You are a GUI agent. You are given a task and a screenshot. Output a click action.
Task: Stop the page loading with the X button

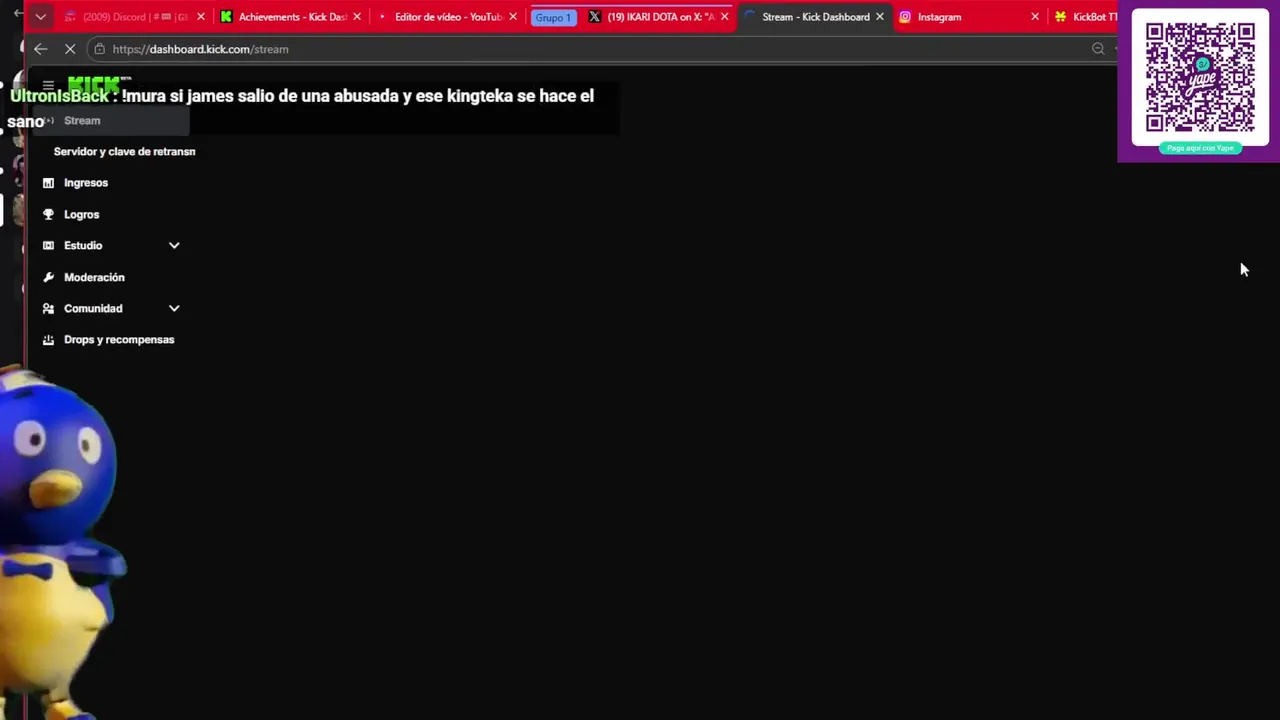(70, 49)
